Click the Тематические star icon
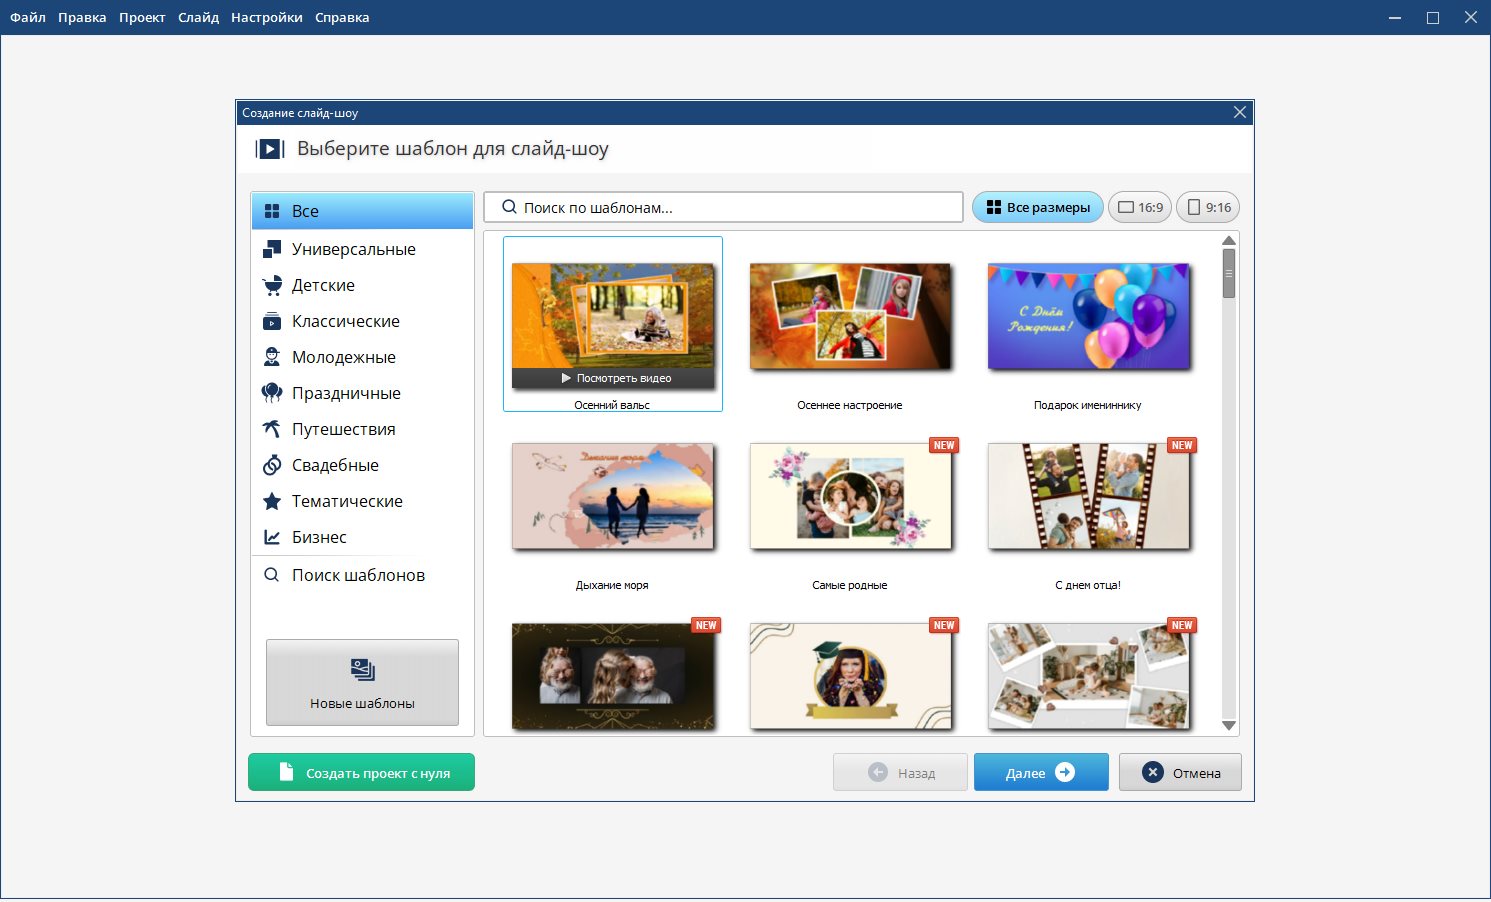This screenshot has width=1491, height=902. 272,502
